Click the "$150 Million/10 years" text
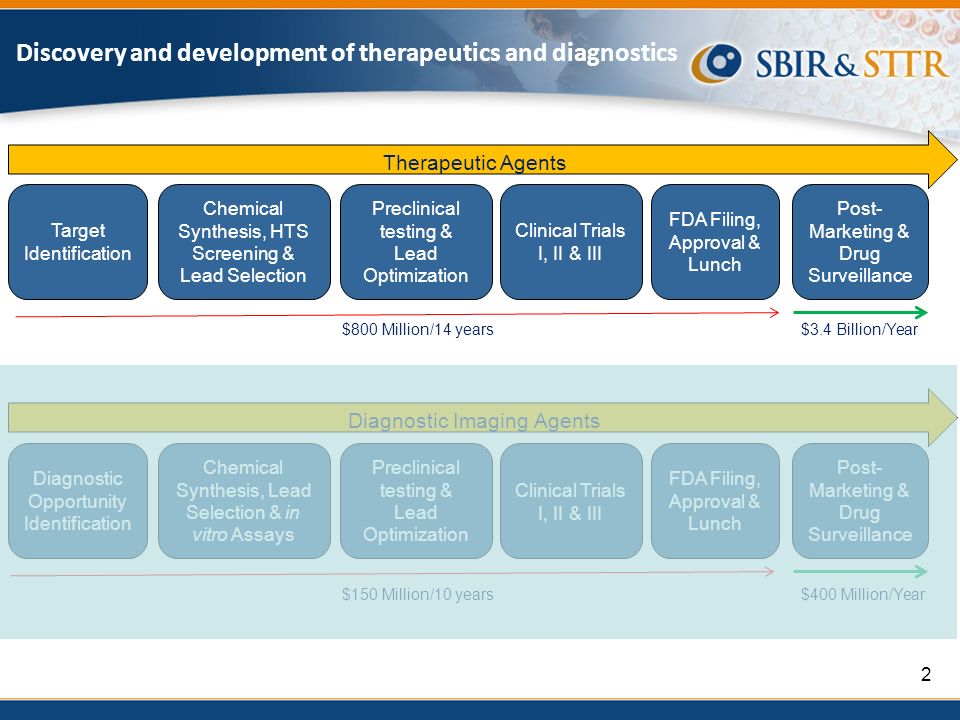This screenshot has width=960, height=720. (418, 594)
